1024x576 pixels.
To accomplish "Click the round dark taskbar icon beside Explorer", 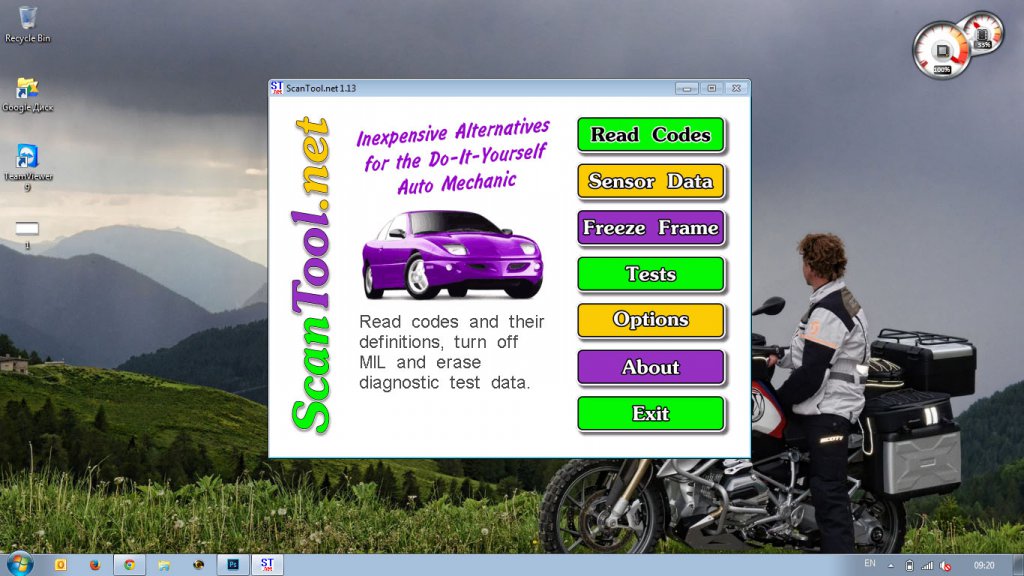I will pyautogui.click(x=199, y=565).
